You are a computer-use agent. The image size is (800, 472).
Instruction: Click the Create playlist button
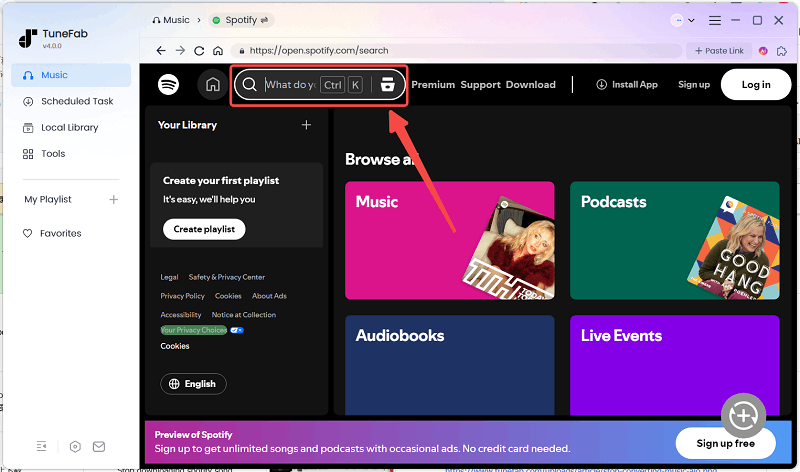point(204,229)
